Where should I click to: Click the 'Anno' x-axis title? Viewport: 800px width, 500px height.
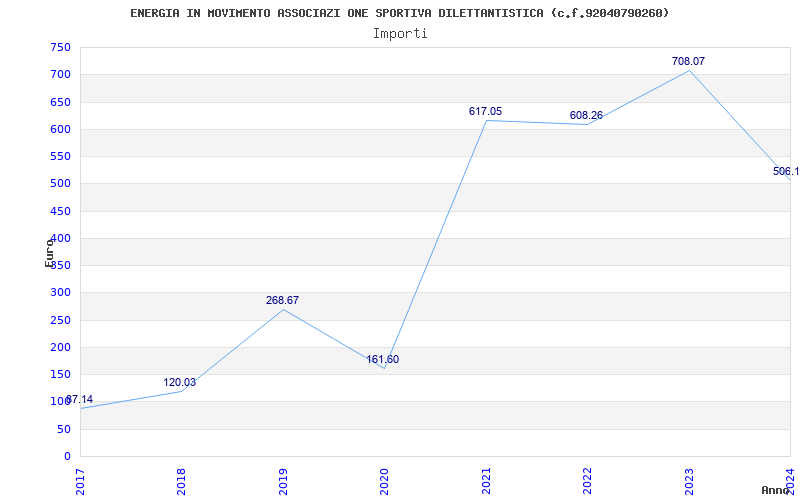776,490
